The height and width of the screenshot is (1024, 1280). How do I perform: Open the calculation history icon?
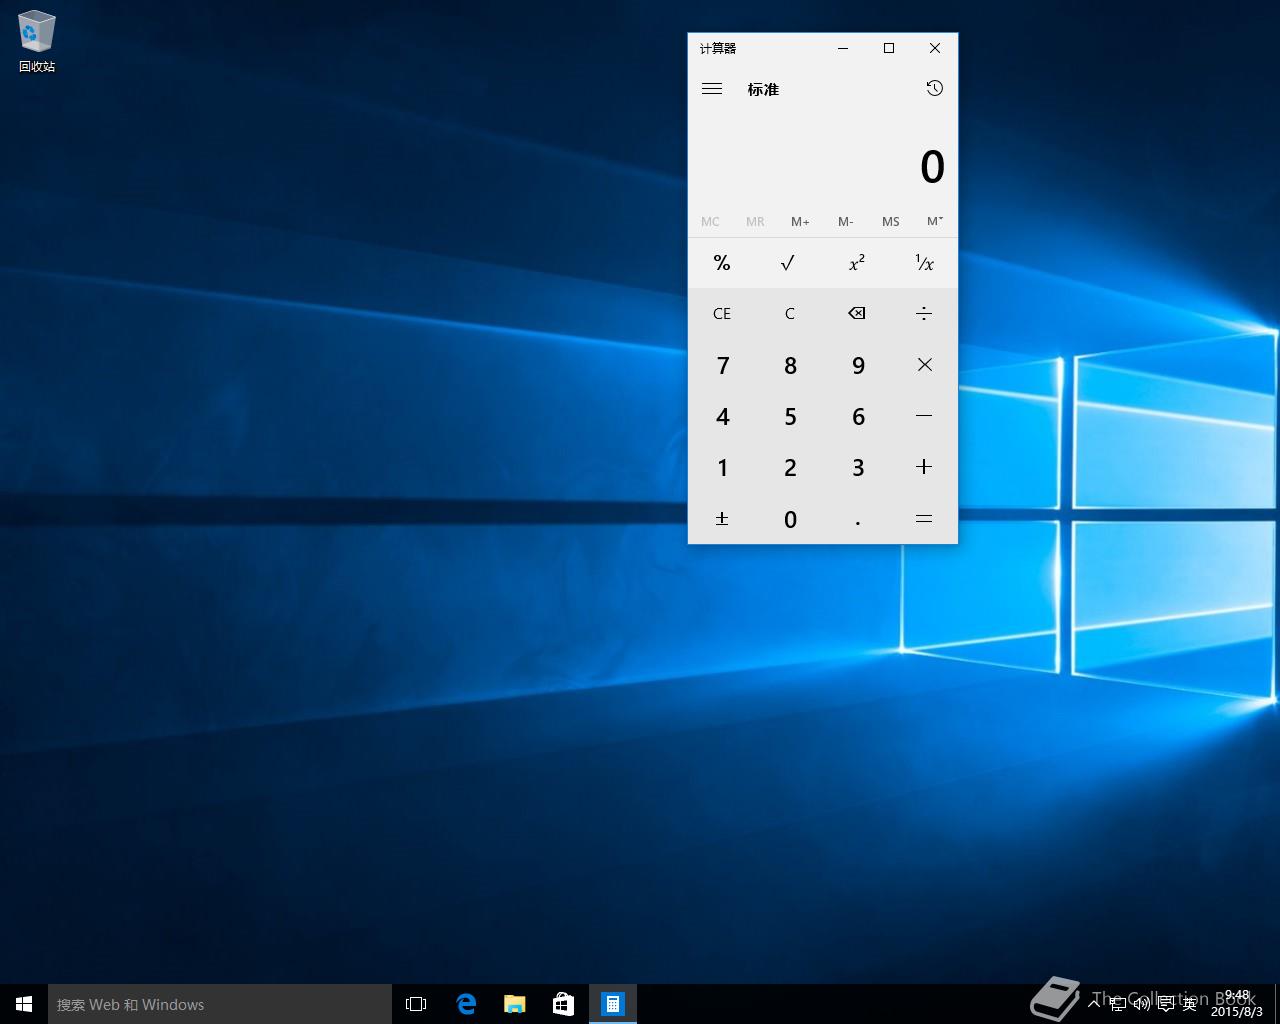coord(934,89)
